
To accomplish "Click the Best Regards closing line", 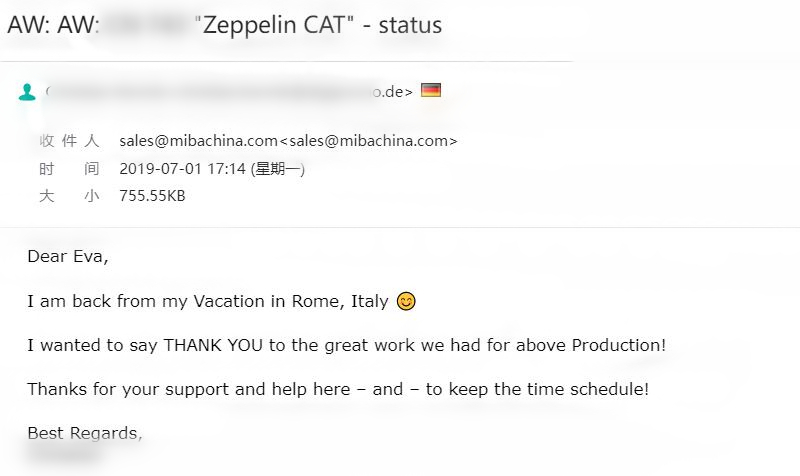I will [x=85, y=433].
